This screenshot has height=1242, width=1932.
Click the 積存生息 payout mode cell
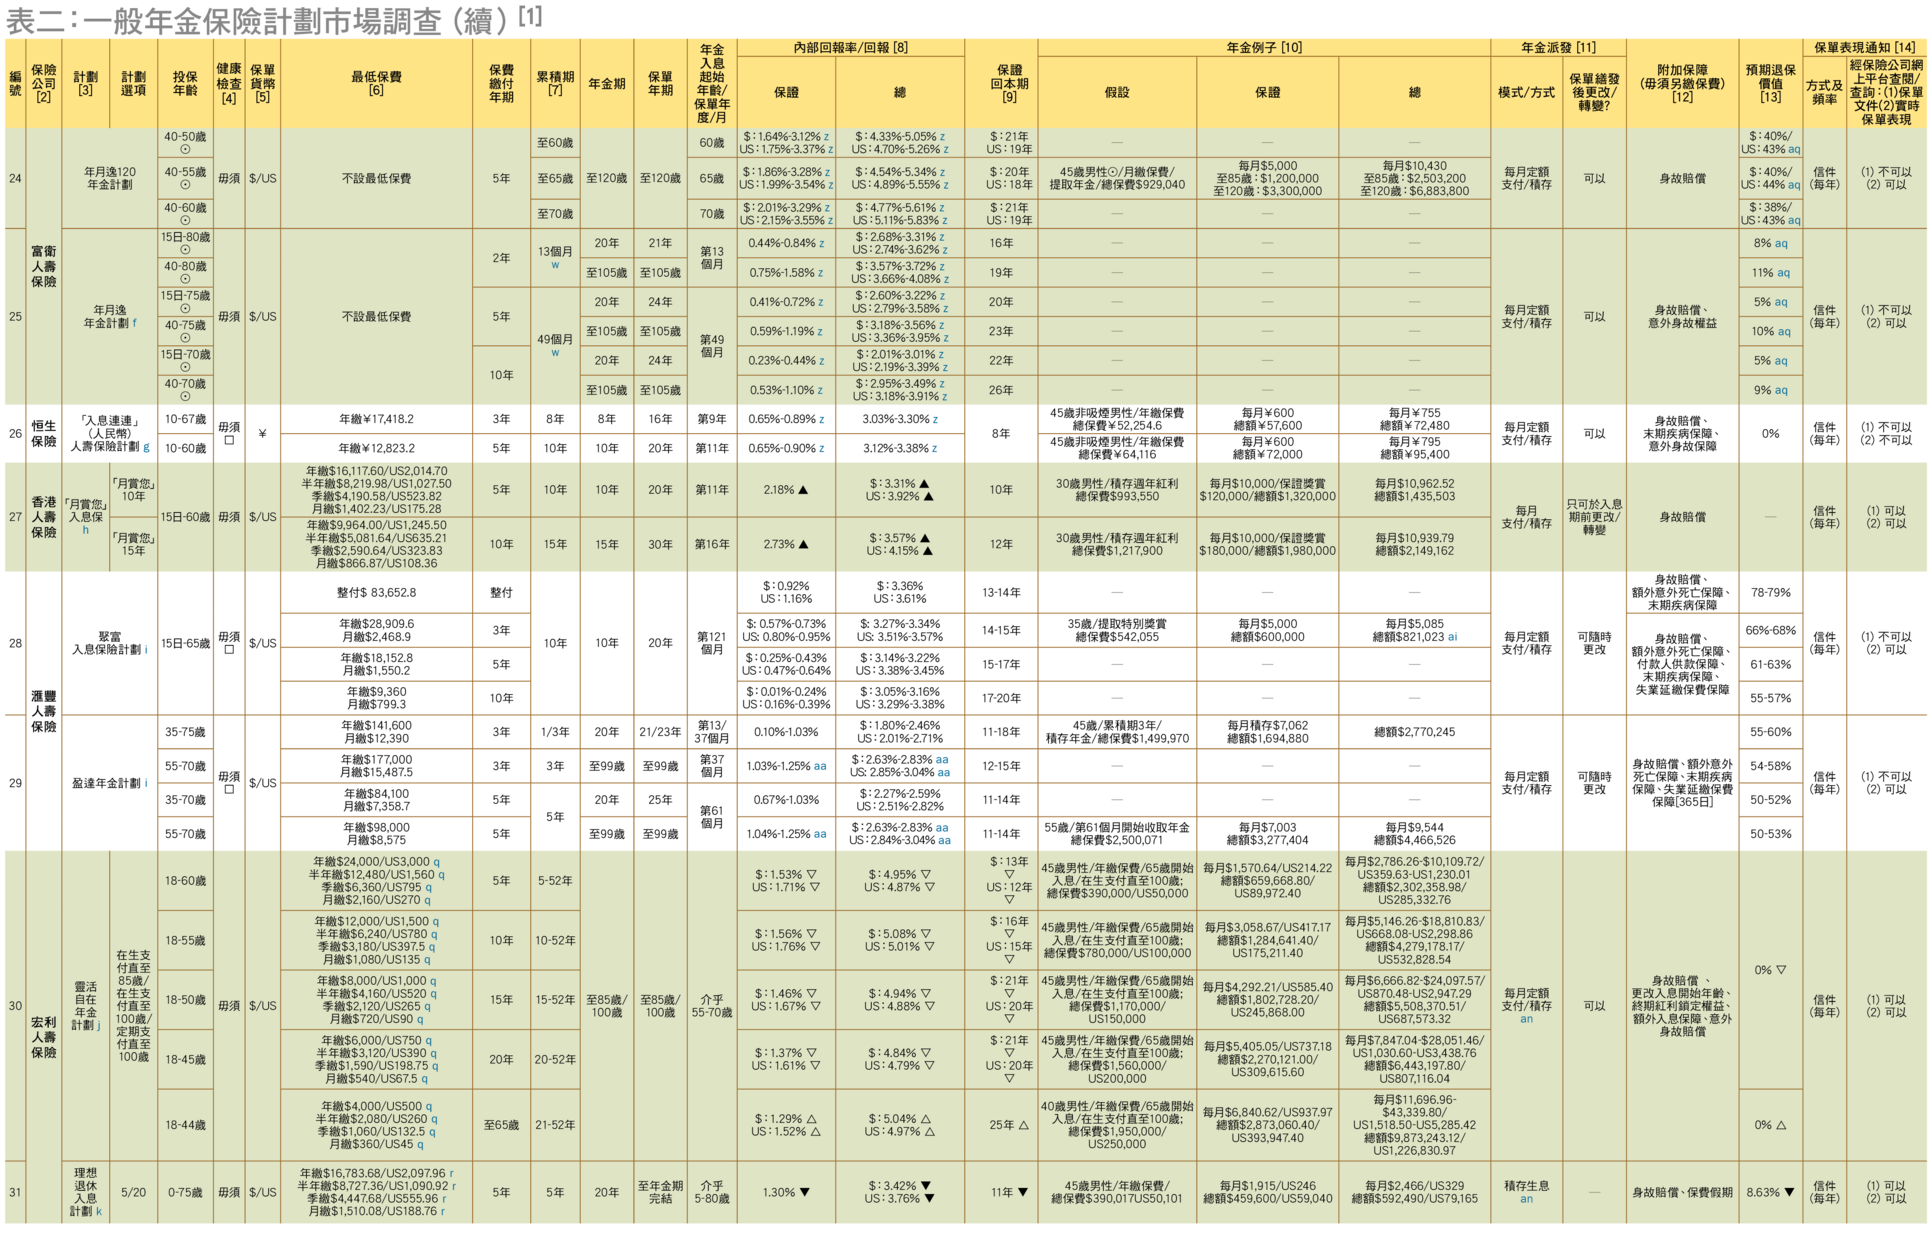pyautogui.click(x=1526, y=1192)
